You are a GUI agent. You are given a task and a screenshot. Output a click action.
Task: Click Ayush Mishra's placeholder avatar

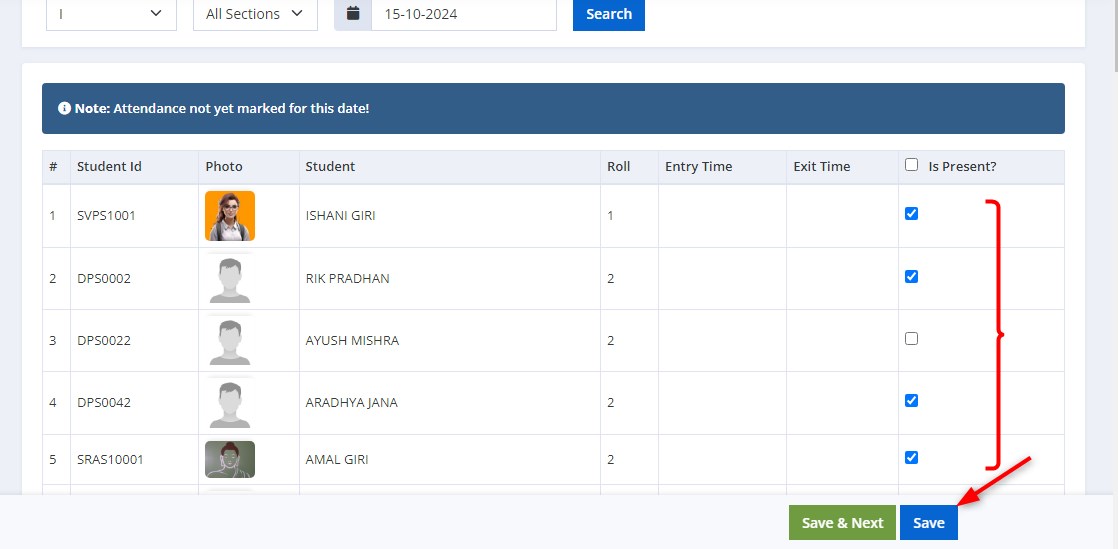pos(230,342)
